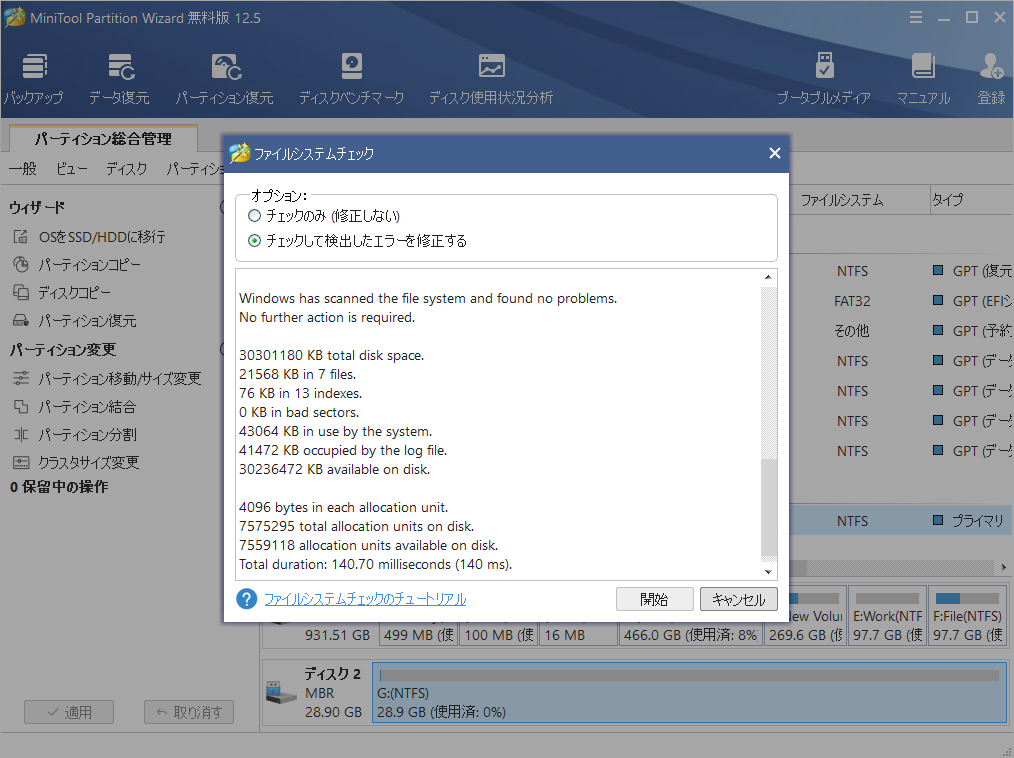Open the バックアップ (Backup) tool
1014x758 pixels.
point(34,80)
